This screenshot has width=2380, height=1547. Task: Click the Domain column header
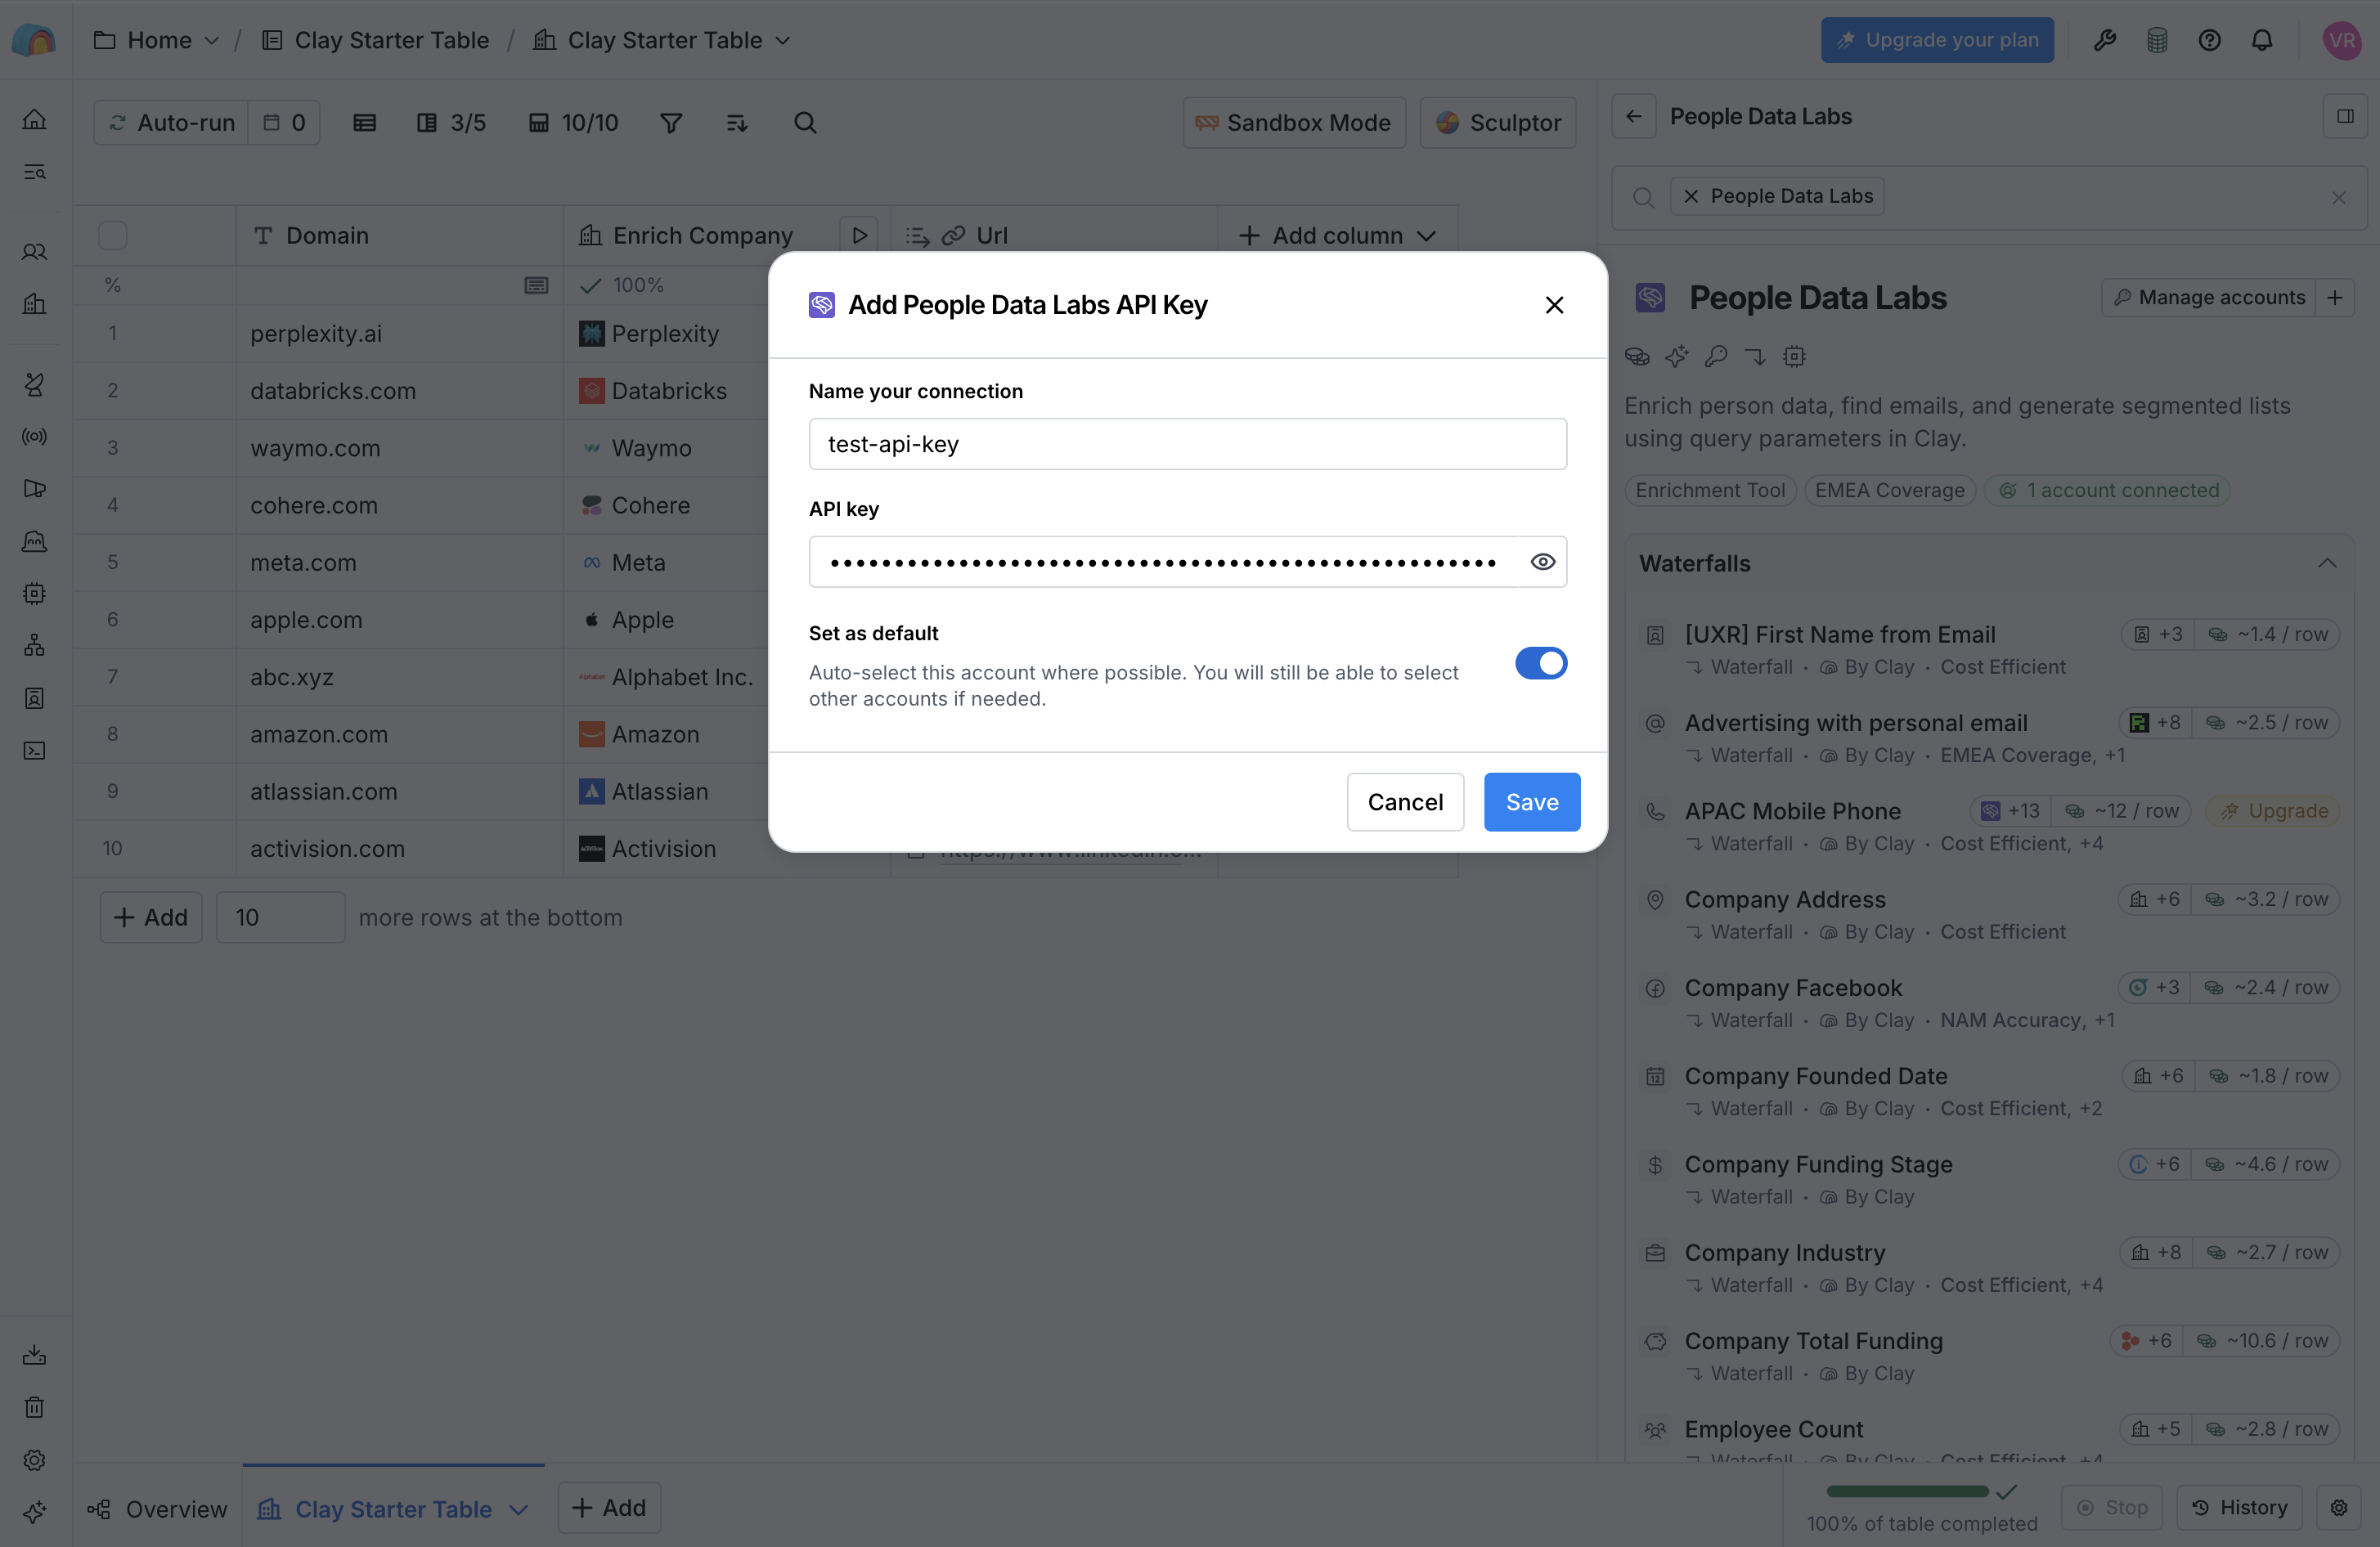[399, 235]
